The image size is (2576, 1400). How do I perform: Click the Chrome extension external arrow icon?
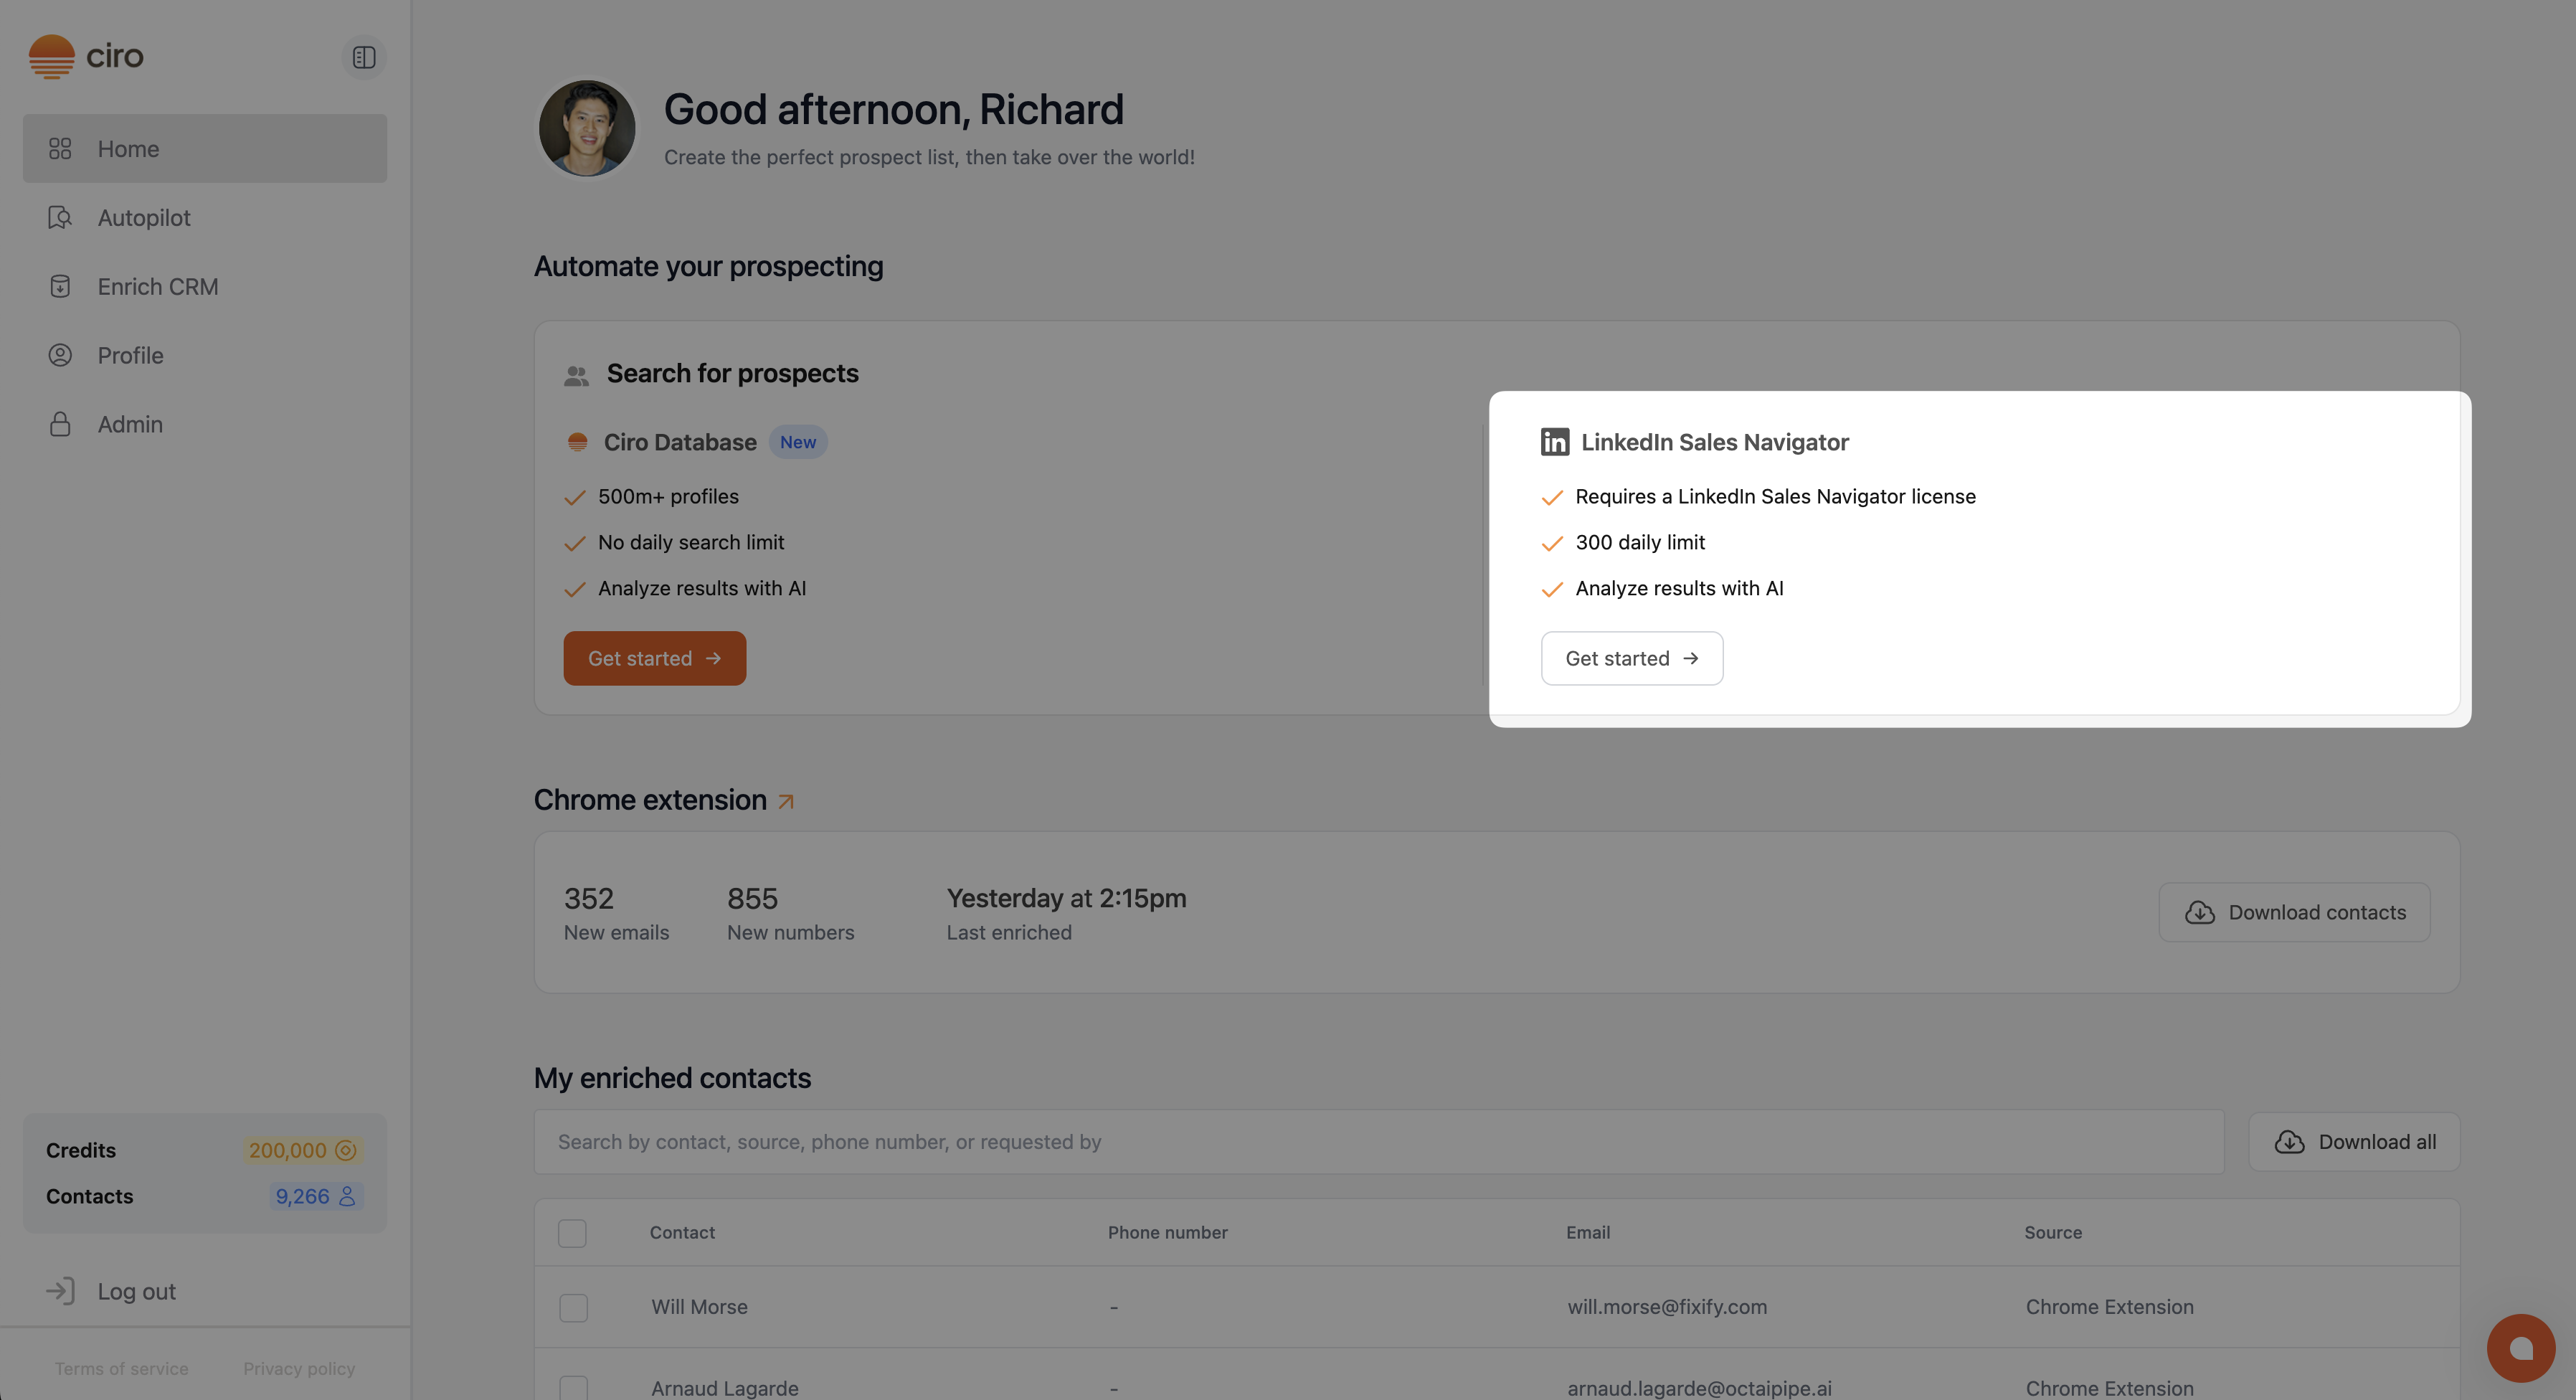point(786,801)
